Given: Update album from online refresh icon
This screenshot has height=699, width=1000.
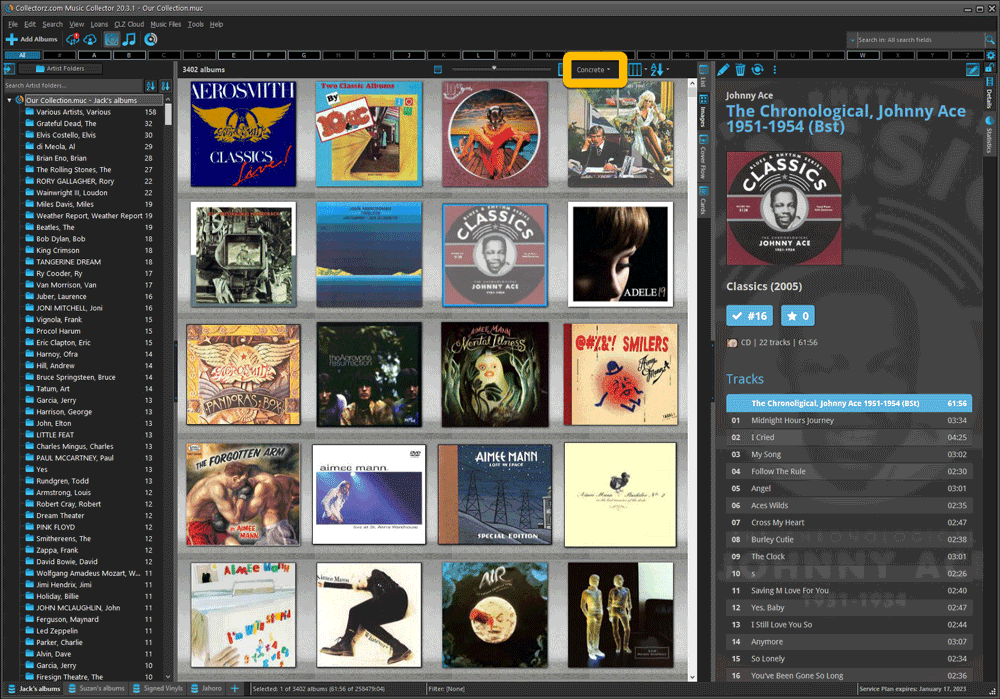Looking at the screenshot, I should pos(757,70).
